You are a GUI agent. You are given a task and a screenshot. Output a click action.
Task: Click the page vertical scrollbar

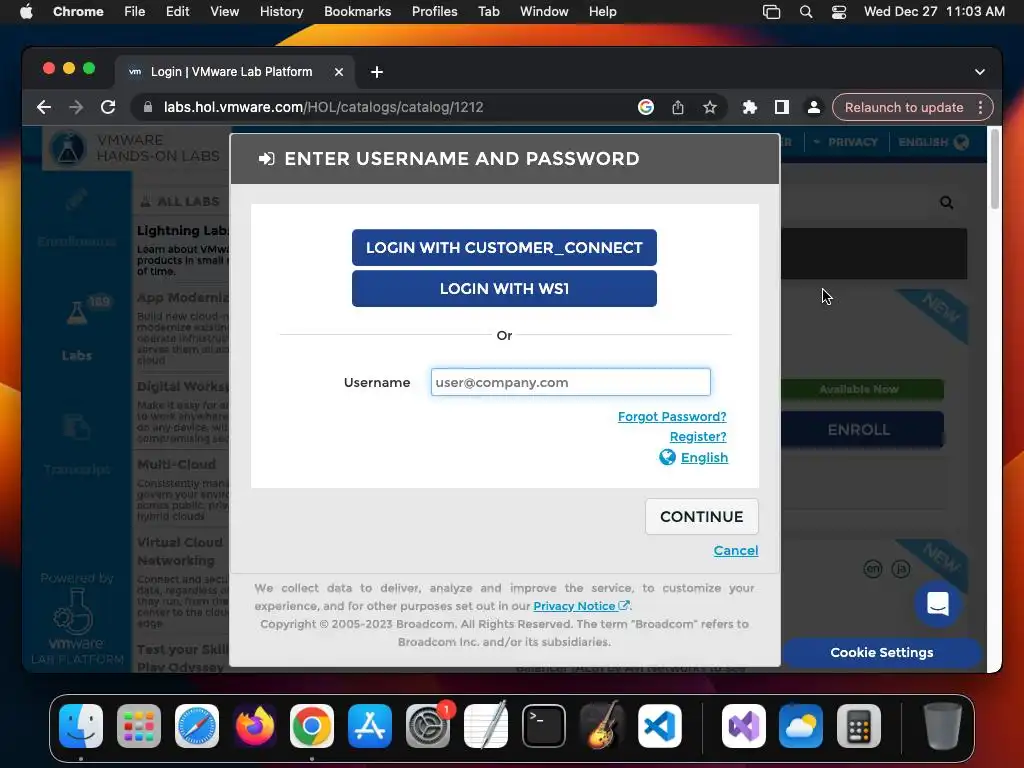pyautogui.click(x=995, y=170)
